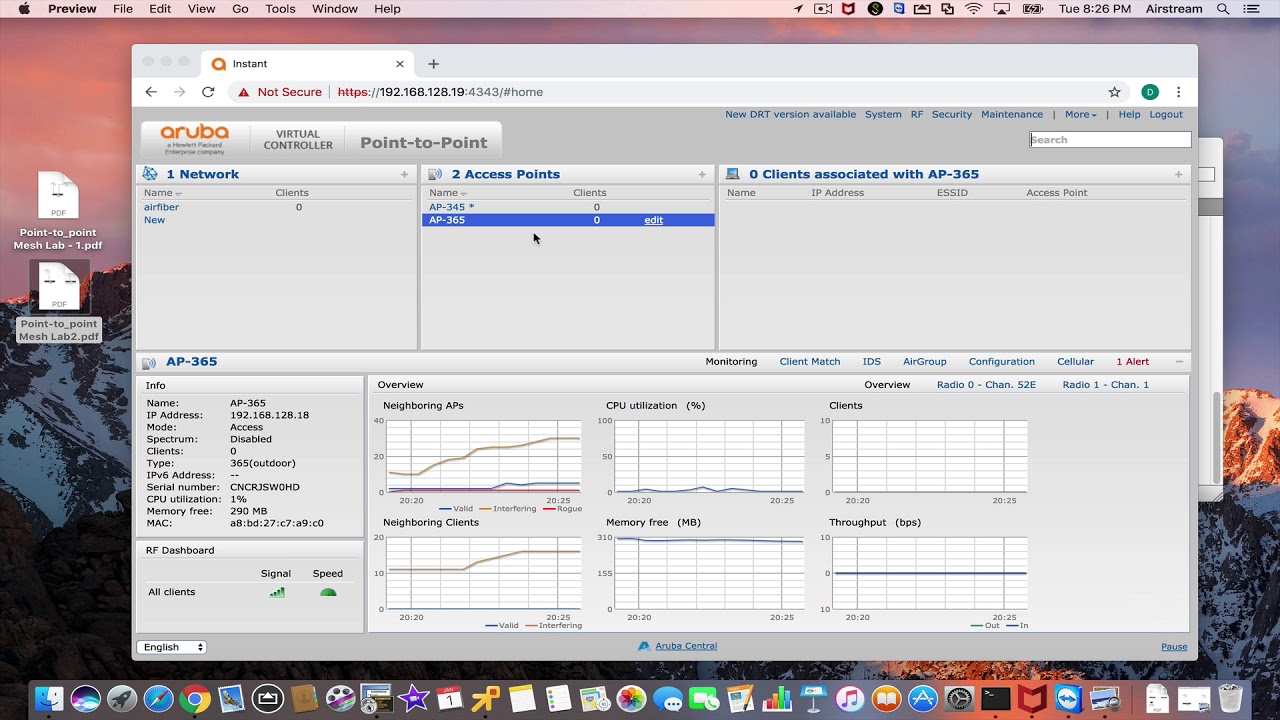Click the Aruba logo in the header
The width and height of the screenshot is (1280, 720).
coord(195,139)
